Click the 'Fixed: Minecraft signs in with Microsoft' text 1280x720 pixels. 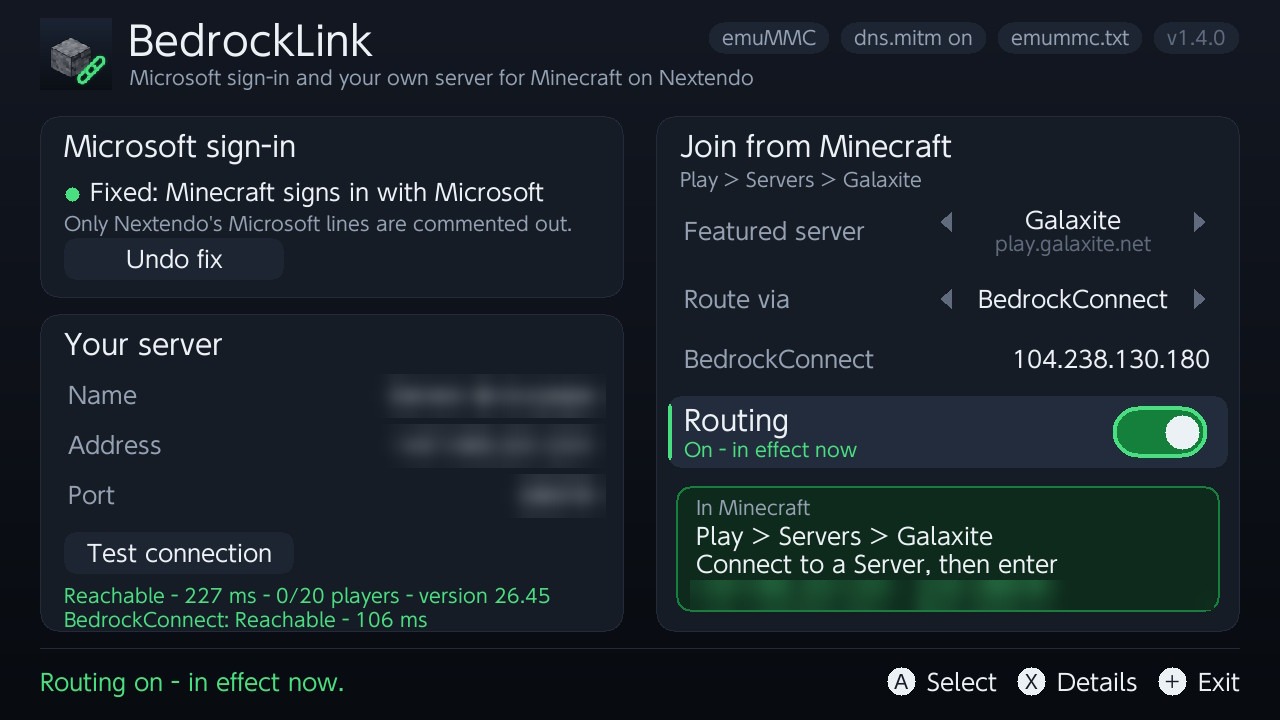(317, 192)
